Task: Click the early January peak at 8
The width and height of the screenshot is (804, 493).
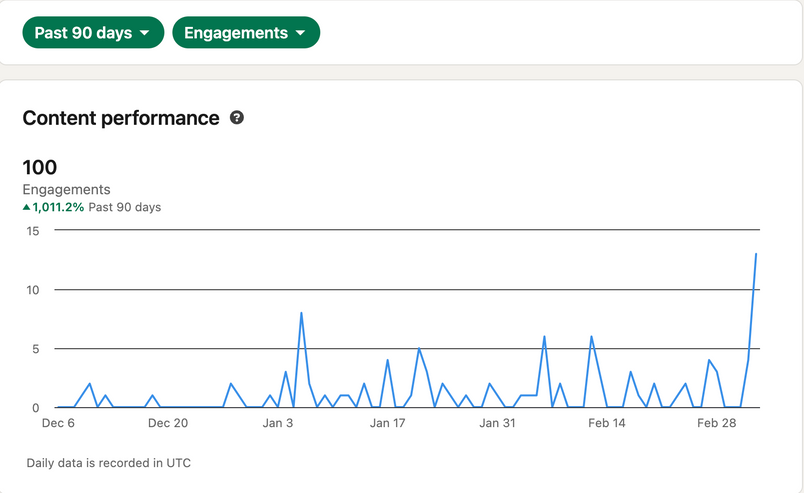Action: pos(301,313)
